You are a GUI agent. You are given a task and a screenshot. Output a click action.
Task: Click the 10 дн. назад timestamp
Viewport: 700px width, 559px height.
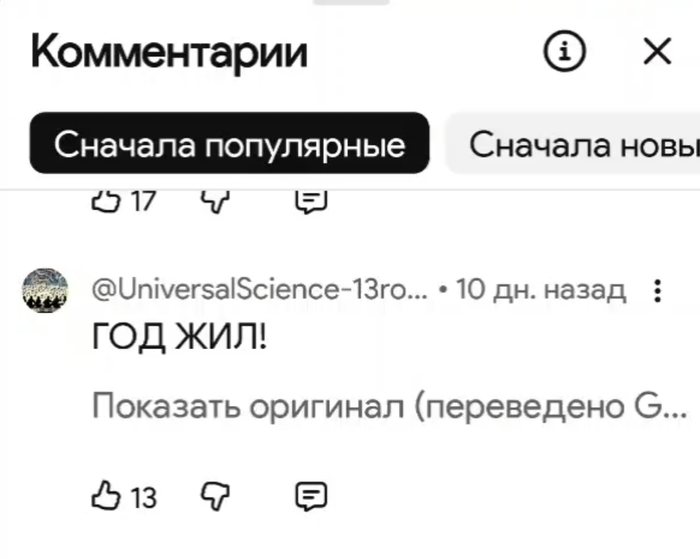point(540,291)
